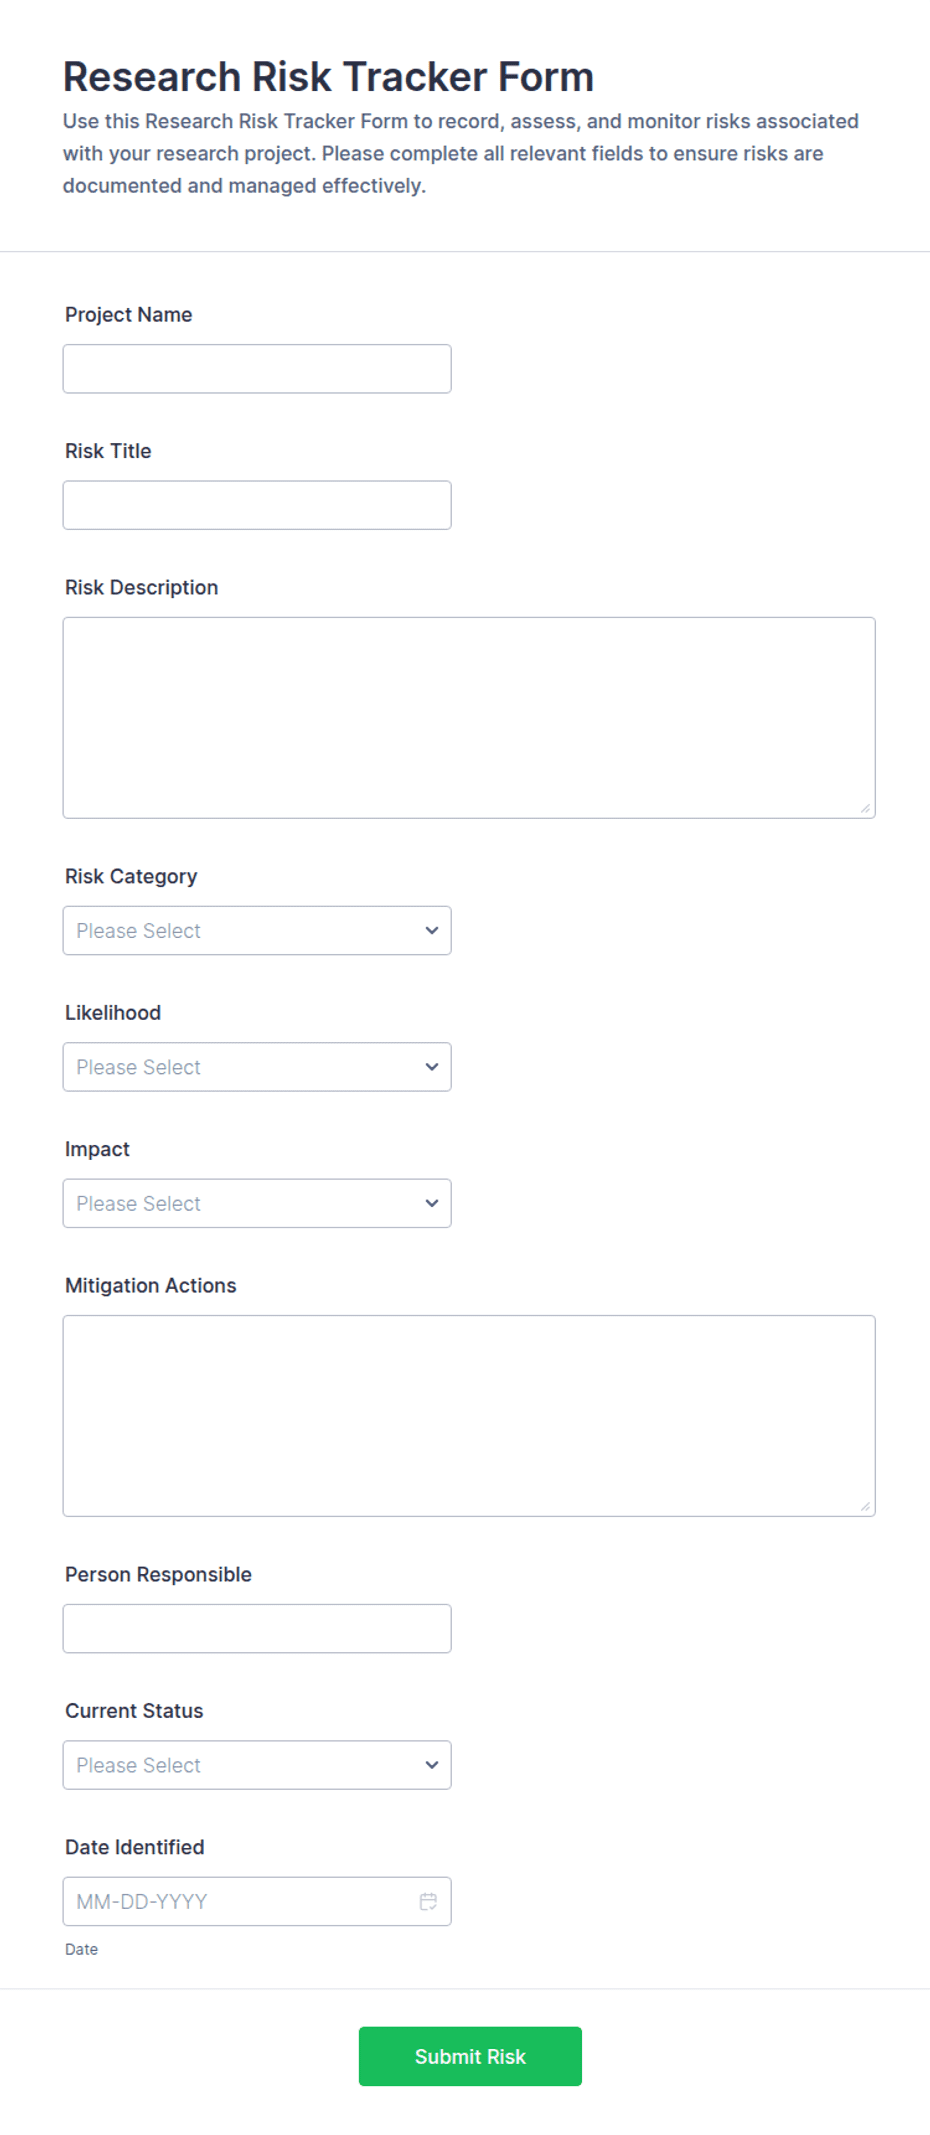
Task: Focus the Risk Description text area
Action: point(469,718)
